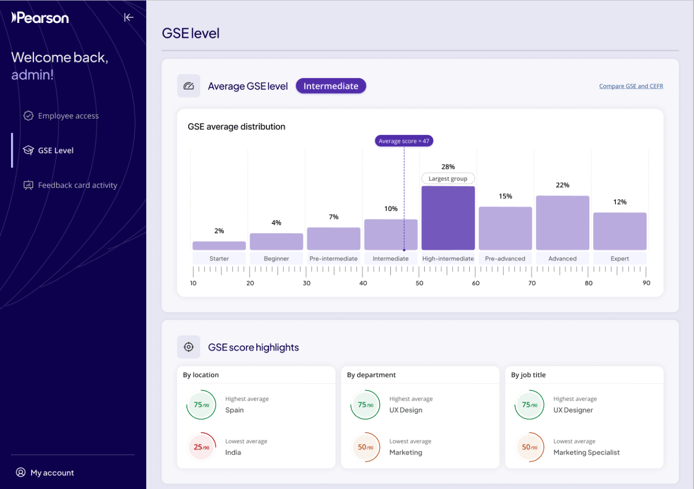
Task: Click the High-intermediate category label
Action: point(448,258)
